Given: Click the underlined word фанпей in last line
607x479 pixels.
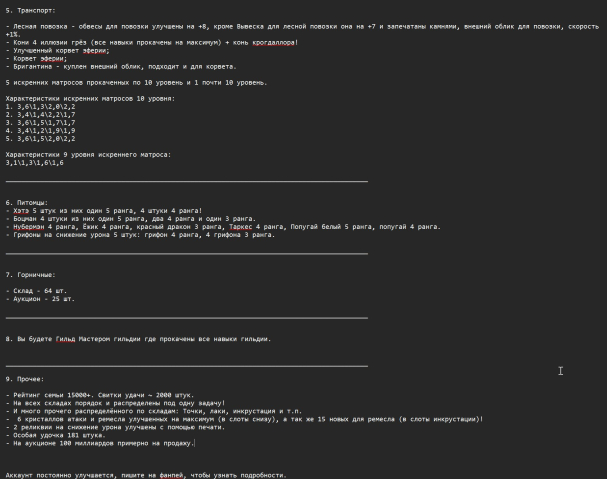Looking at the screenshot, I should point(171,475).
